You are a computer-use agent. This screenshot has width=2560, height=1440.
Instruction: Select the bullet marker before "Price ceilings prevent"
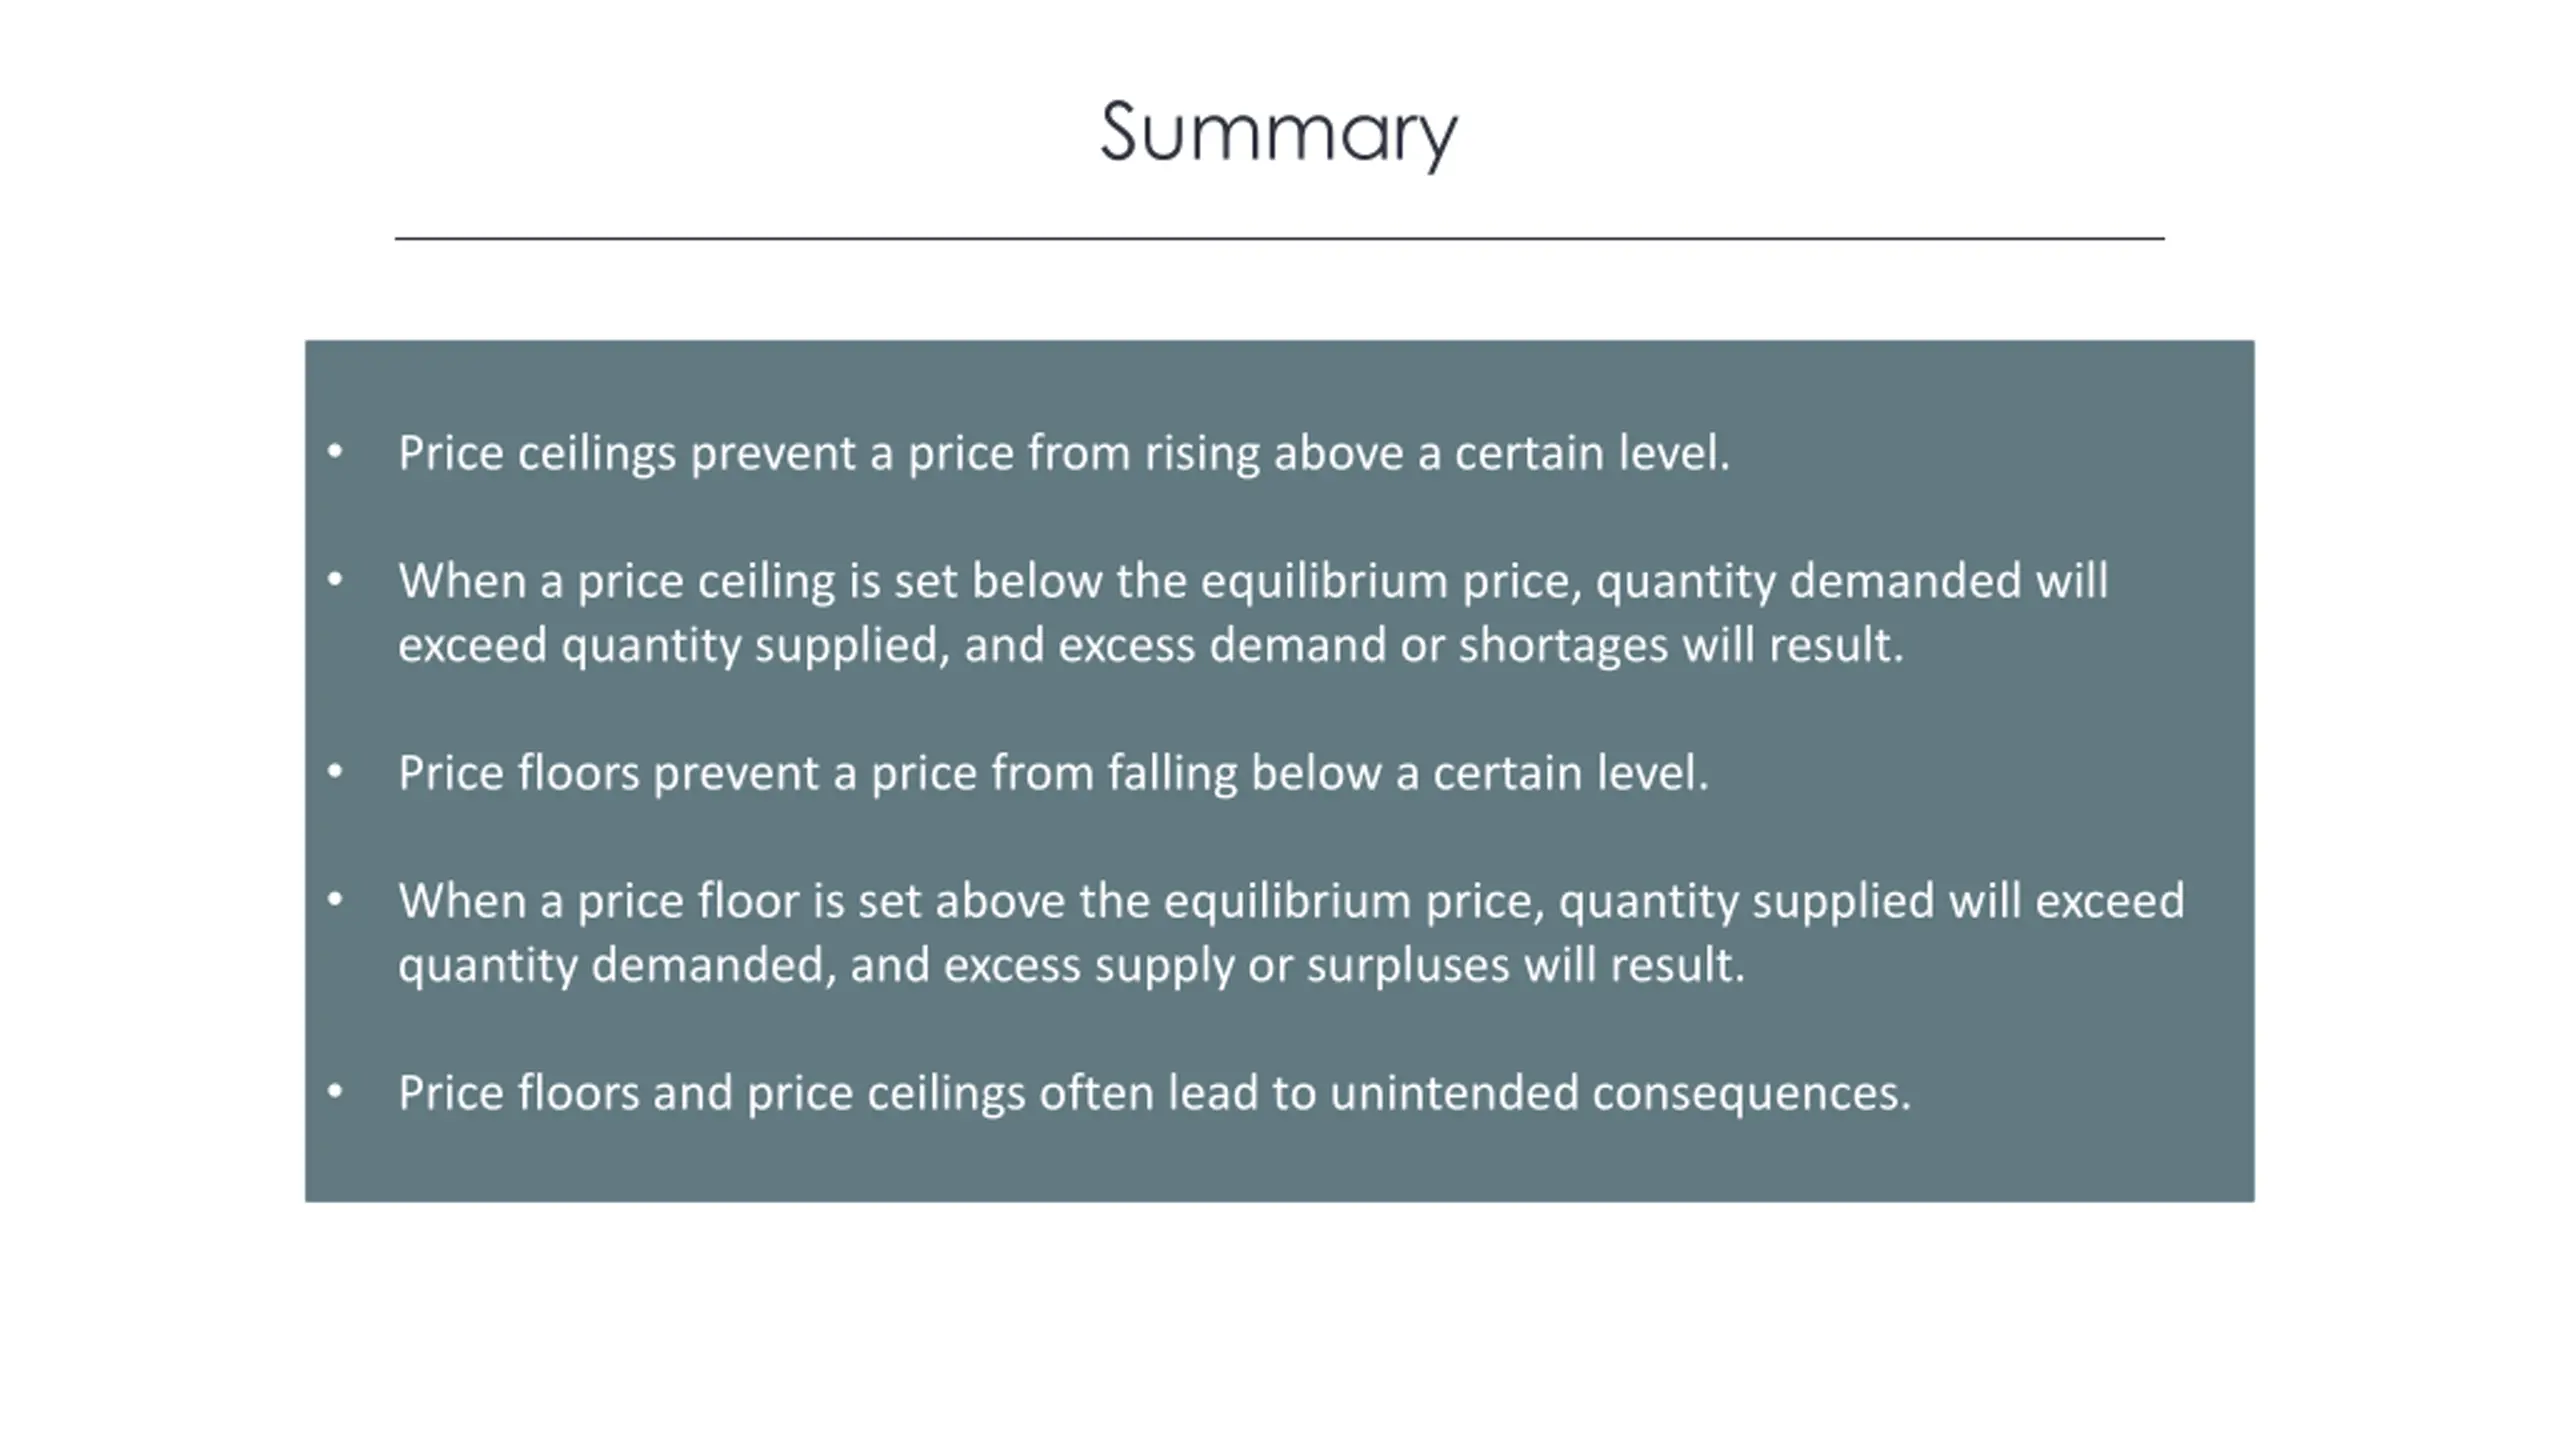click(x=335, y=452)
